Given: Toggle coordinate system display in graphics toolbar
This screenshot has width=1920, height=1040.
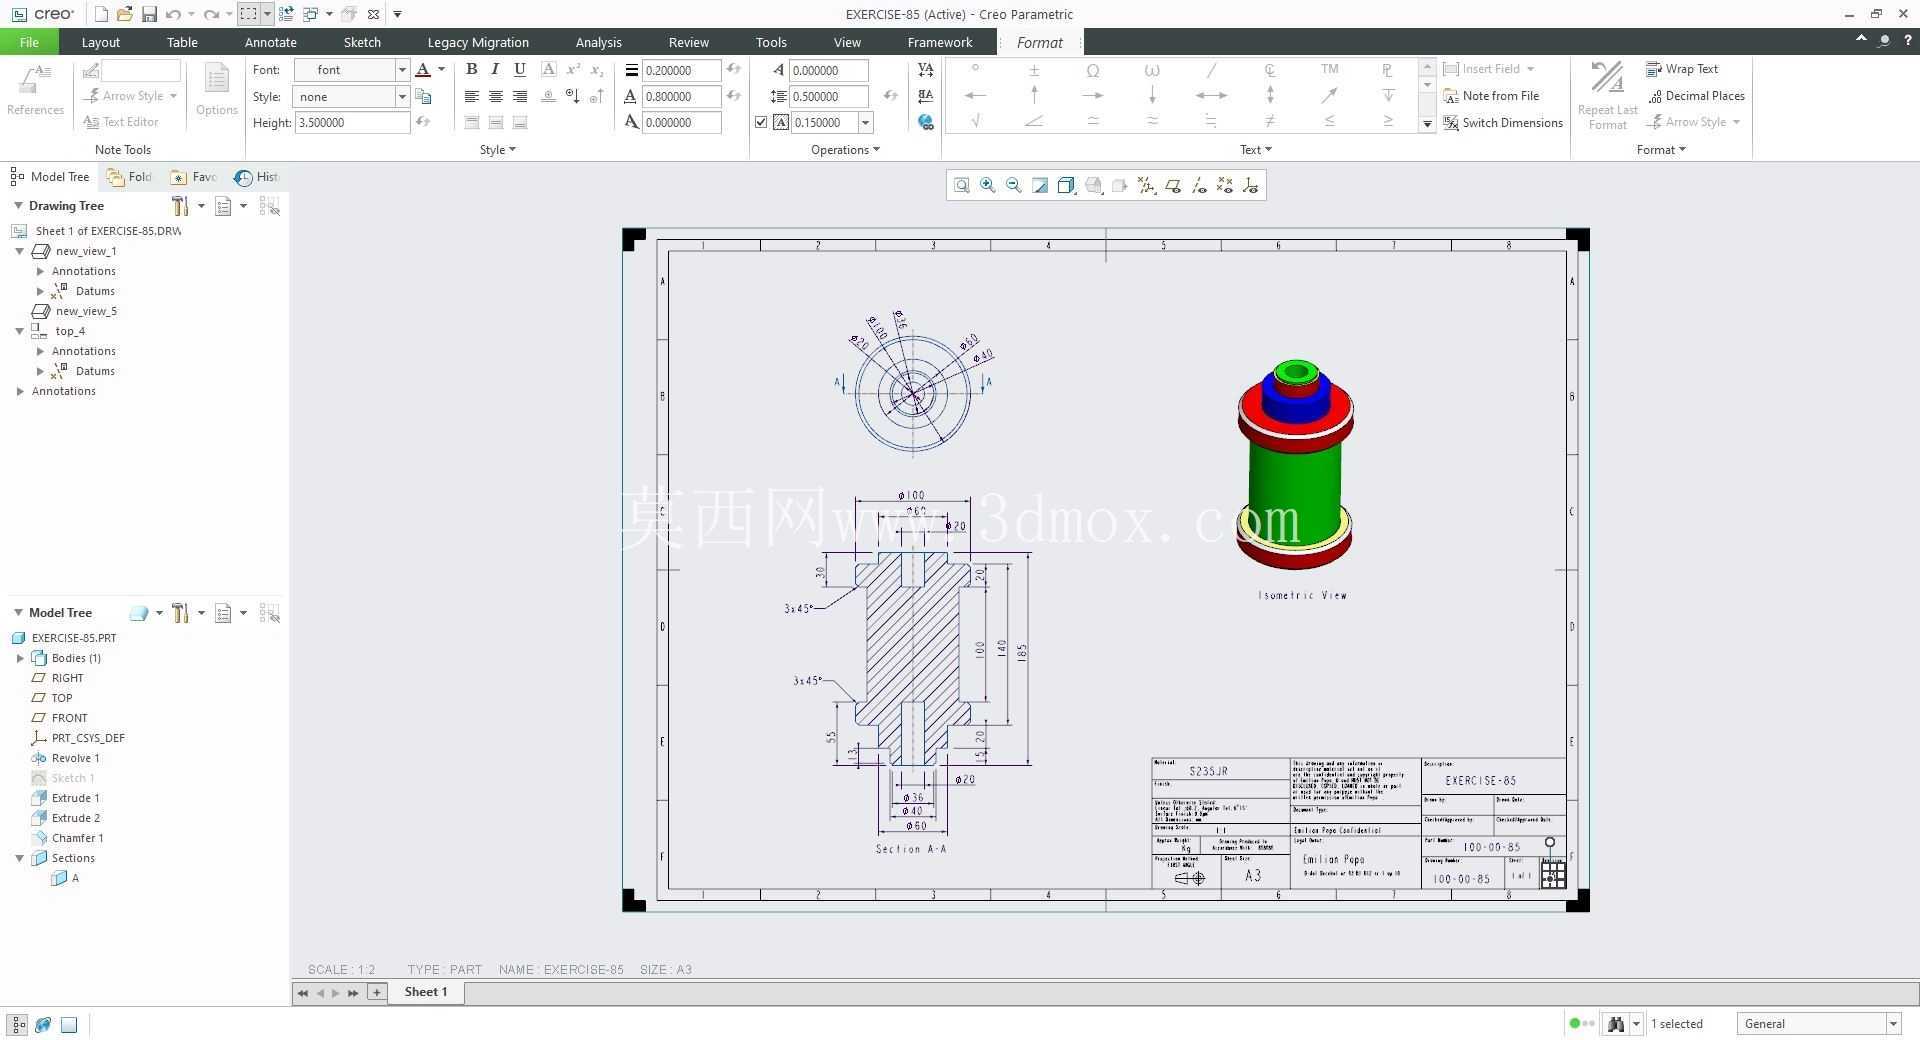Looking at the screenshot, I should click(x=1251, y=185).
